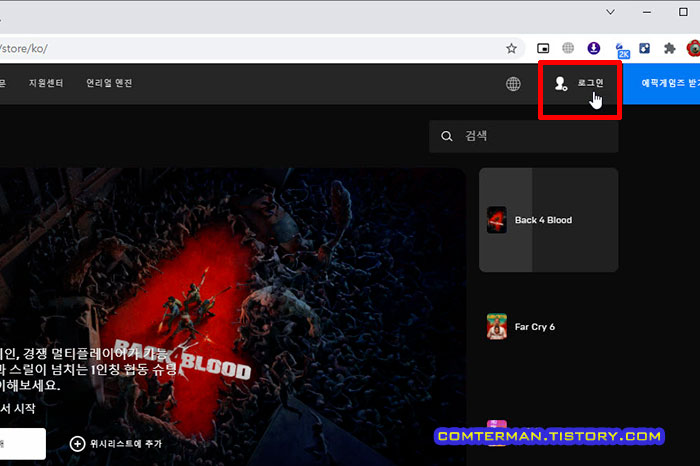Focus the 검색 search field
700x466 pixels.
[524, 136]
